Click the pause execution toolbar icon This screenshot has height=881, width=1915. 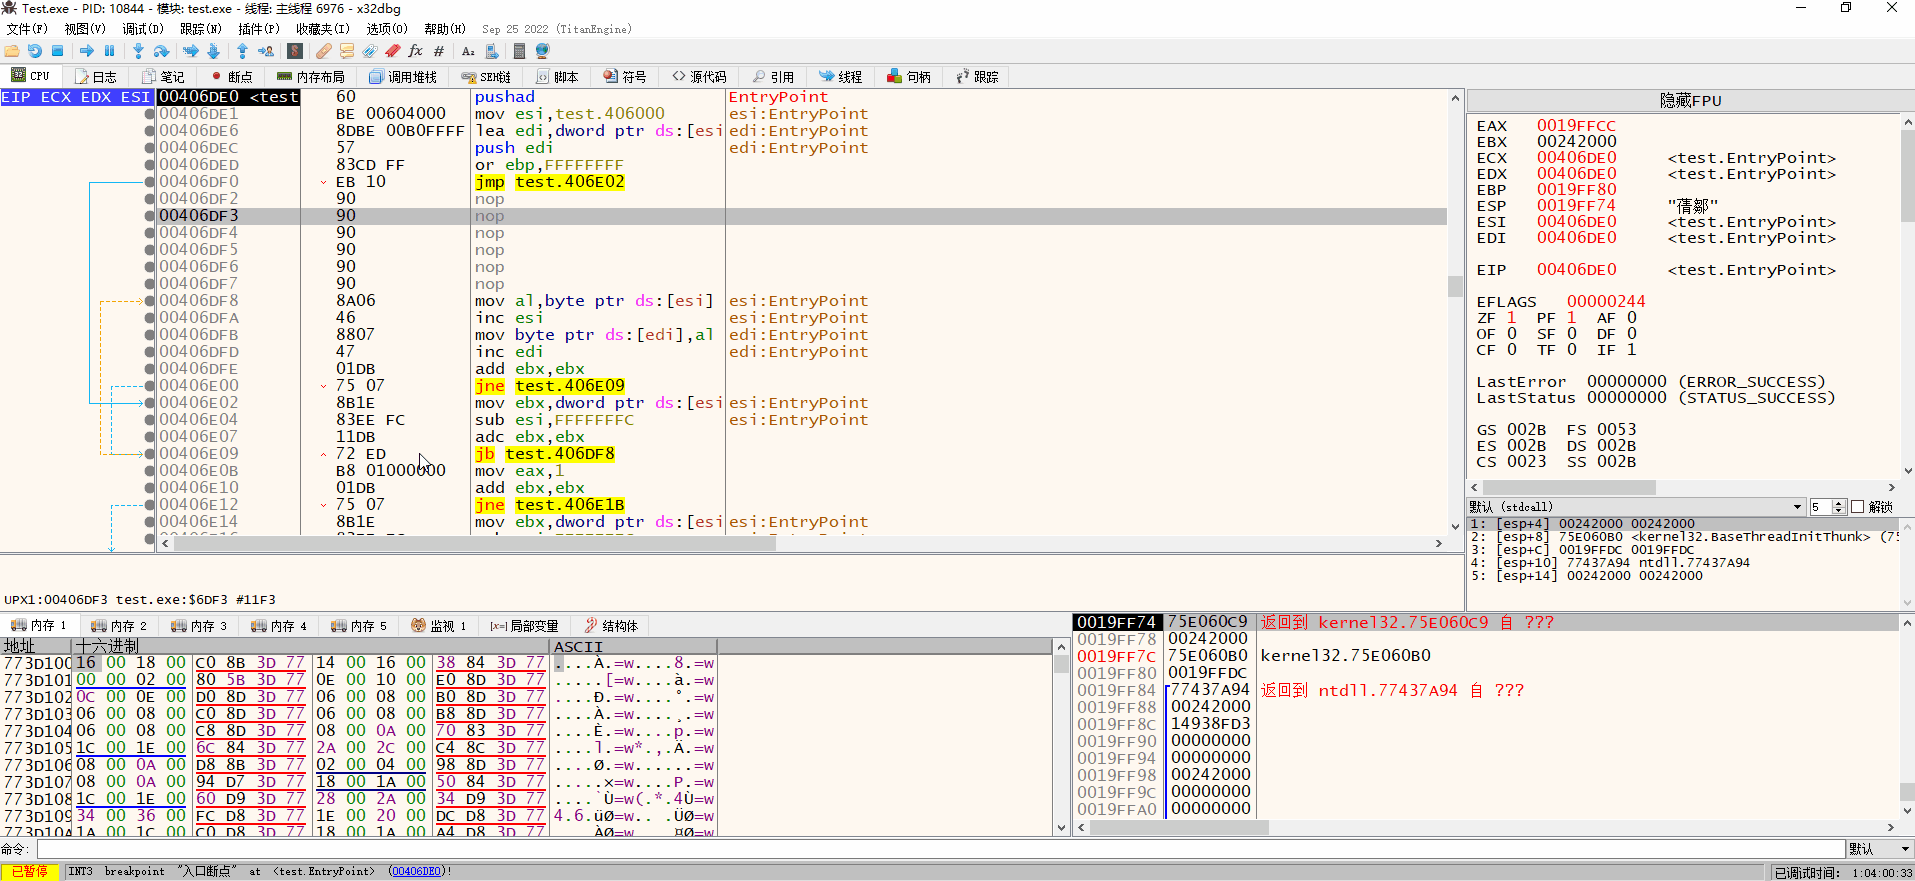110,51
